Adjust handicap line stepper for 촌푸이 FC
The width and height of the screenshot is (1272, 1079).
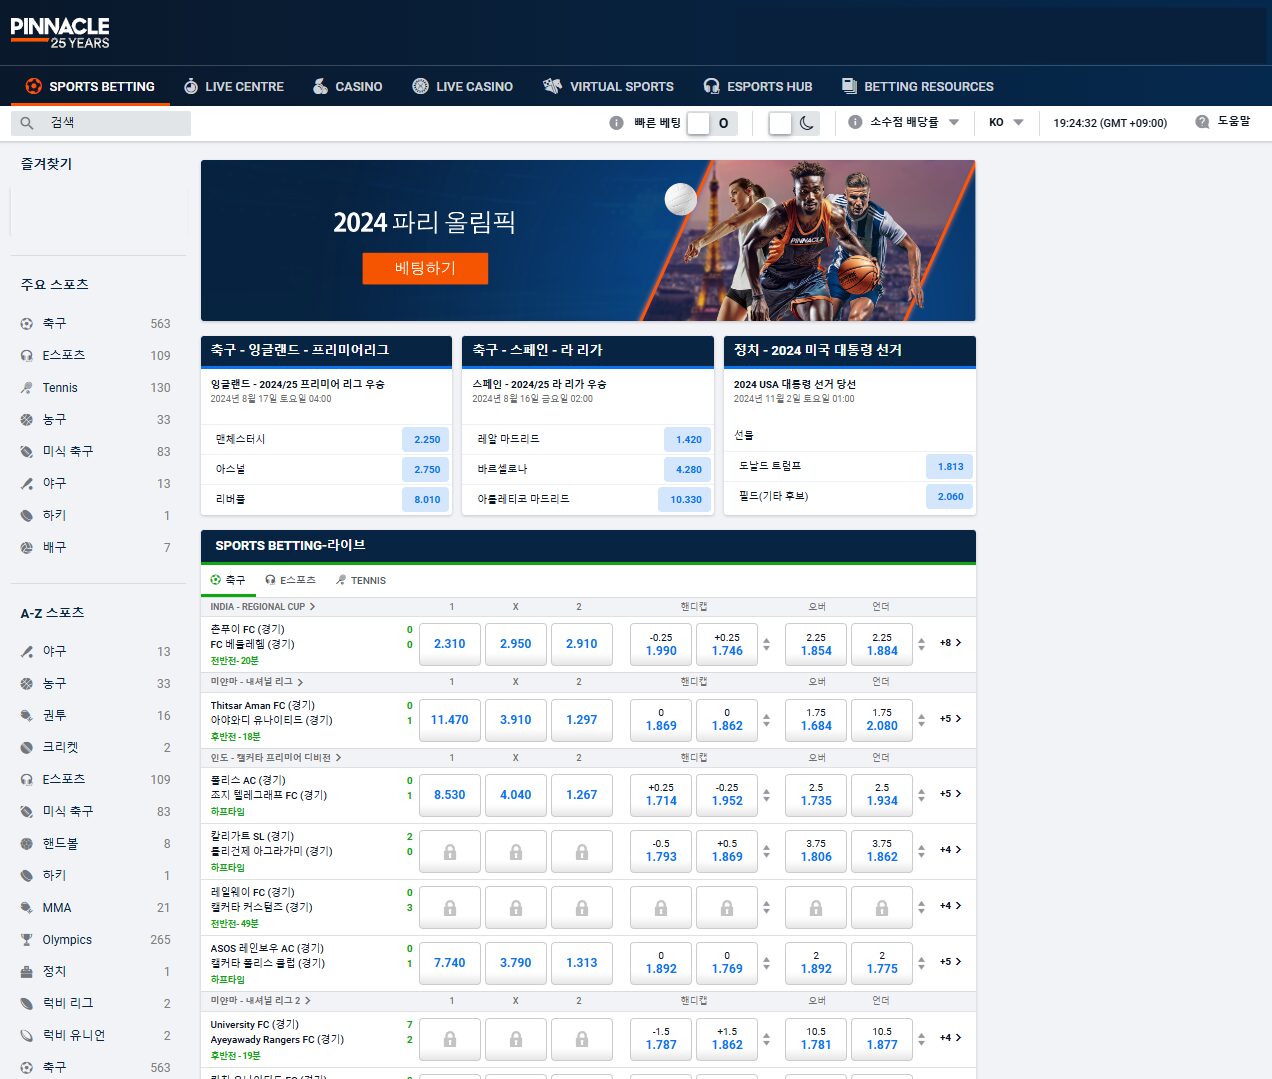[767, 644]
